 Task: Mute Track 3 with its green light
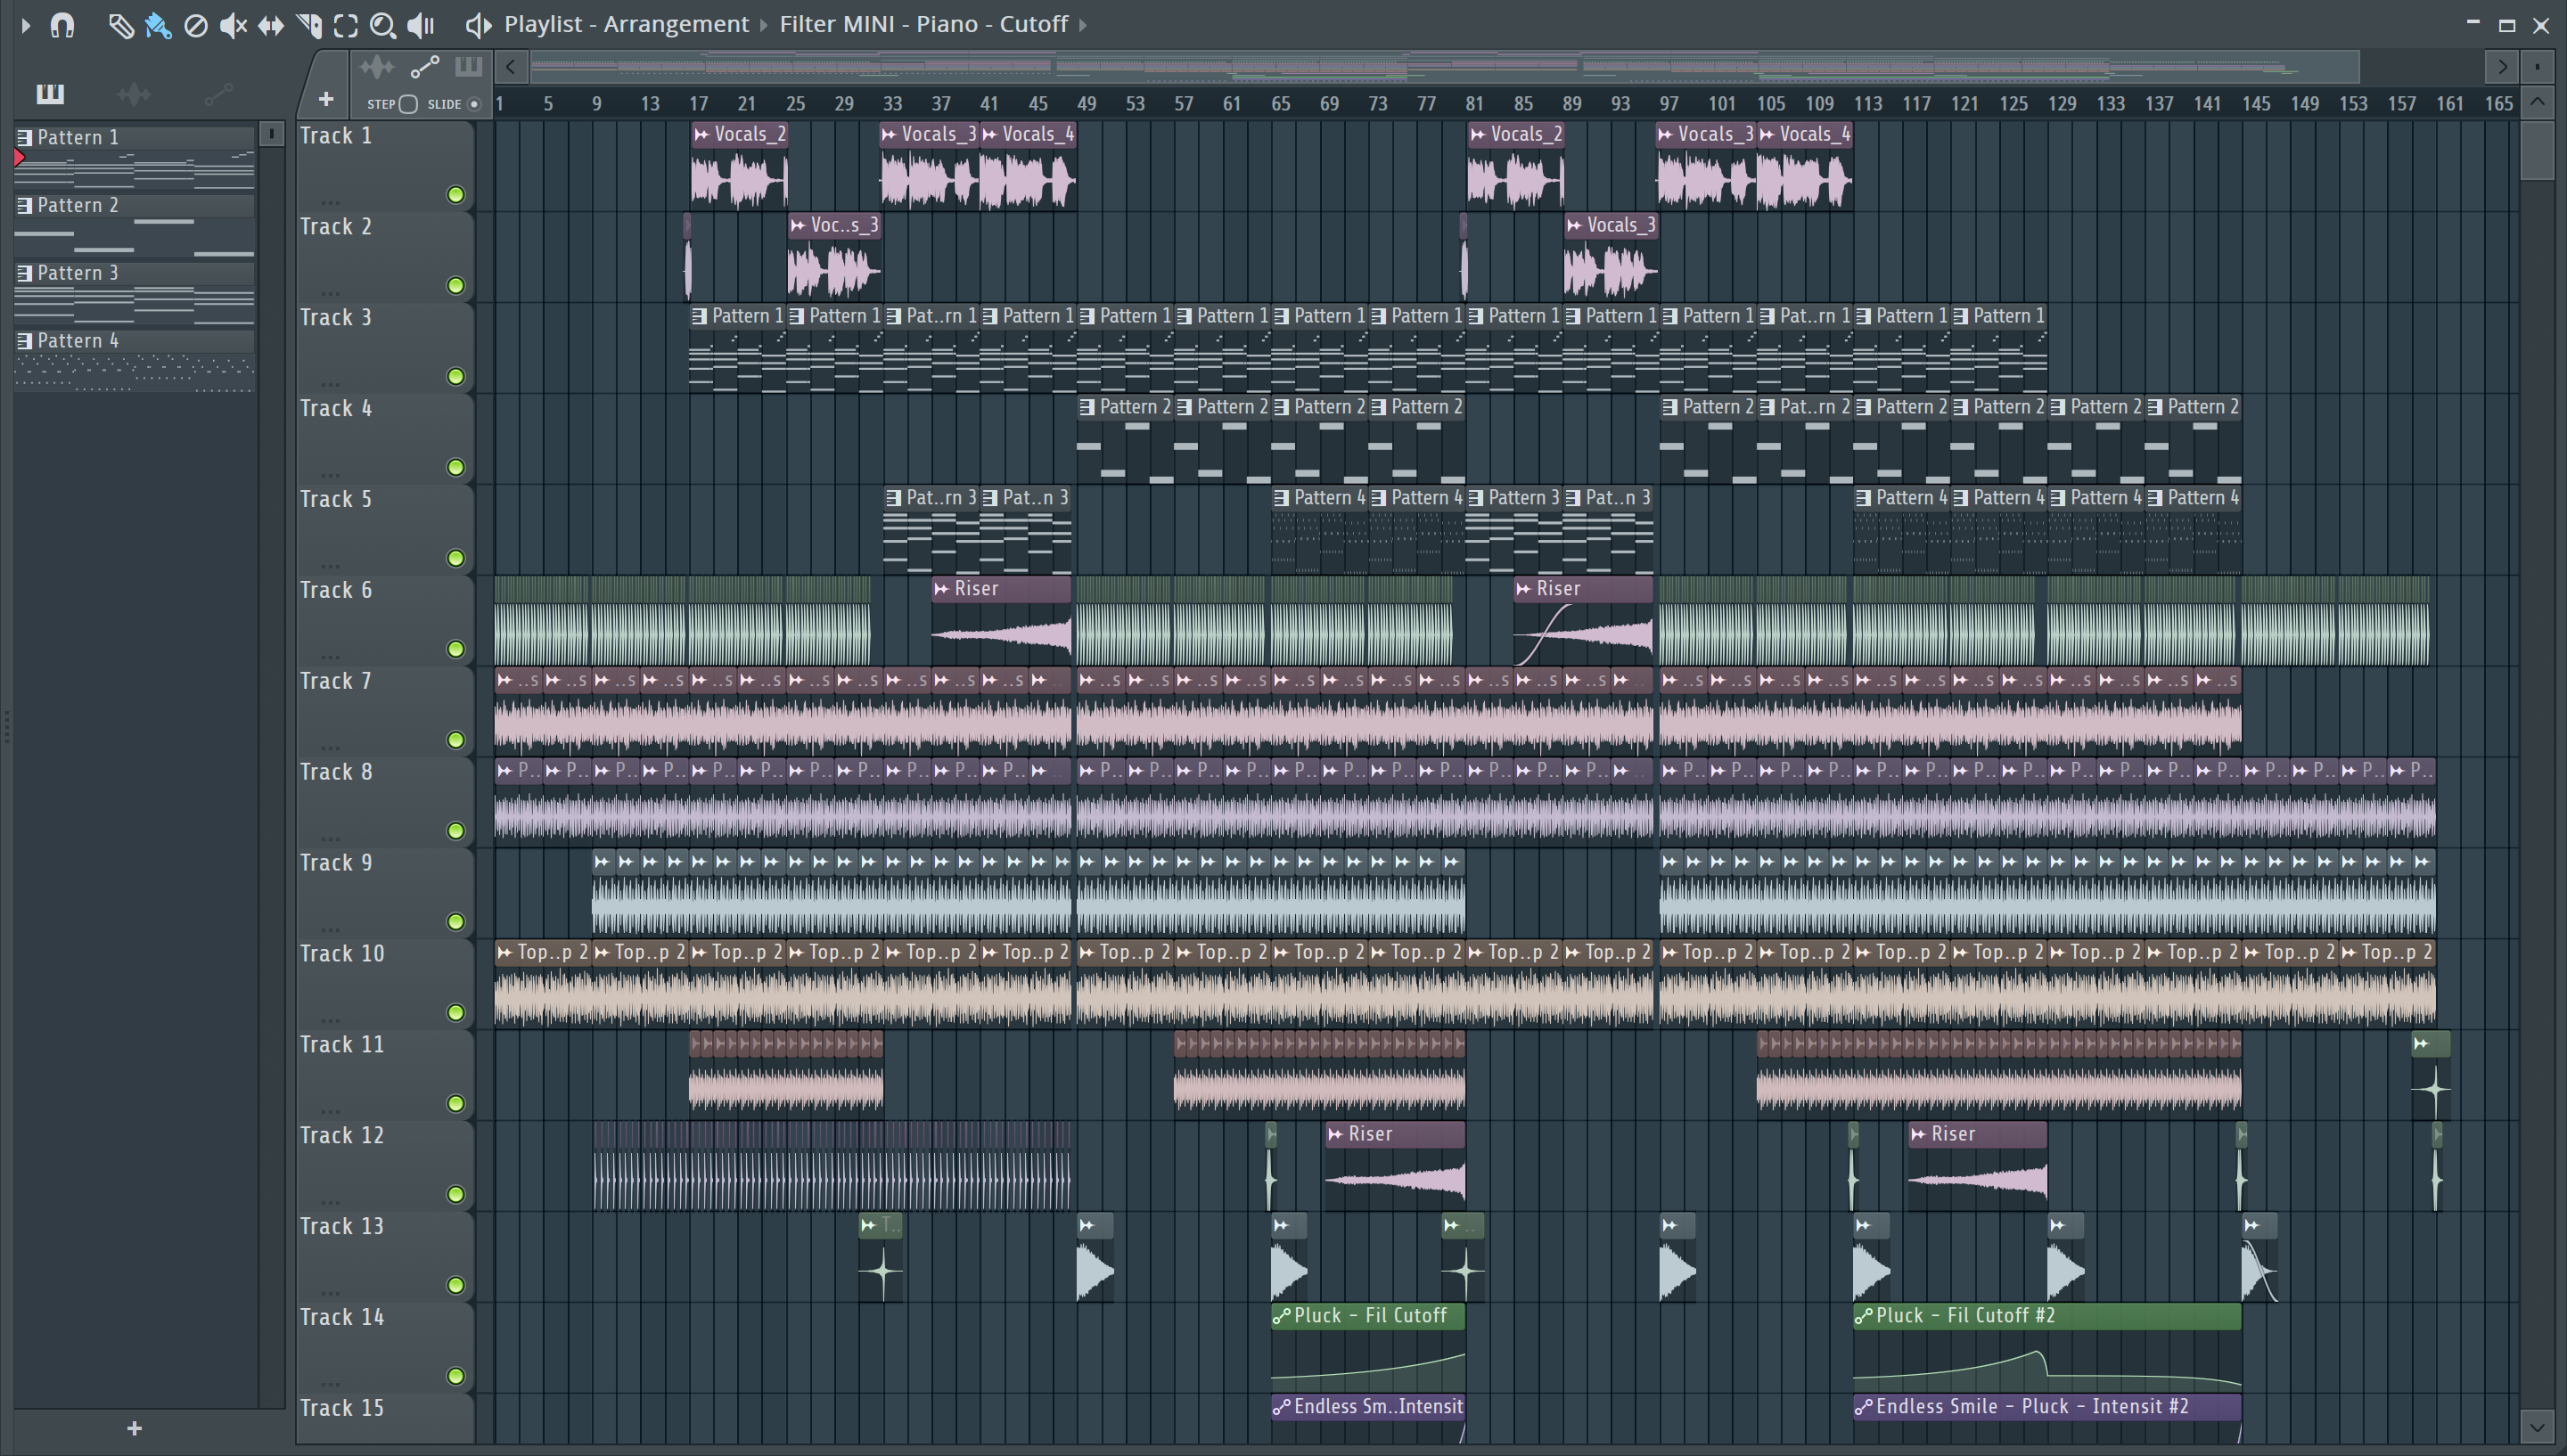click(x=456, y=377)
